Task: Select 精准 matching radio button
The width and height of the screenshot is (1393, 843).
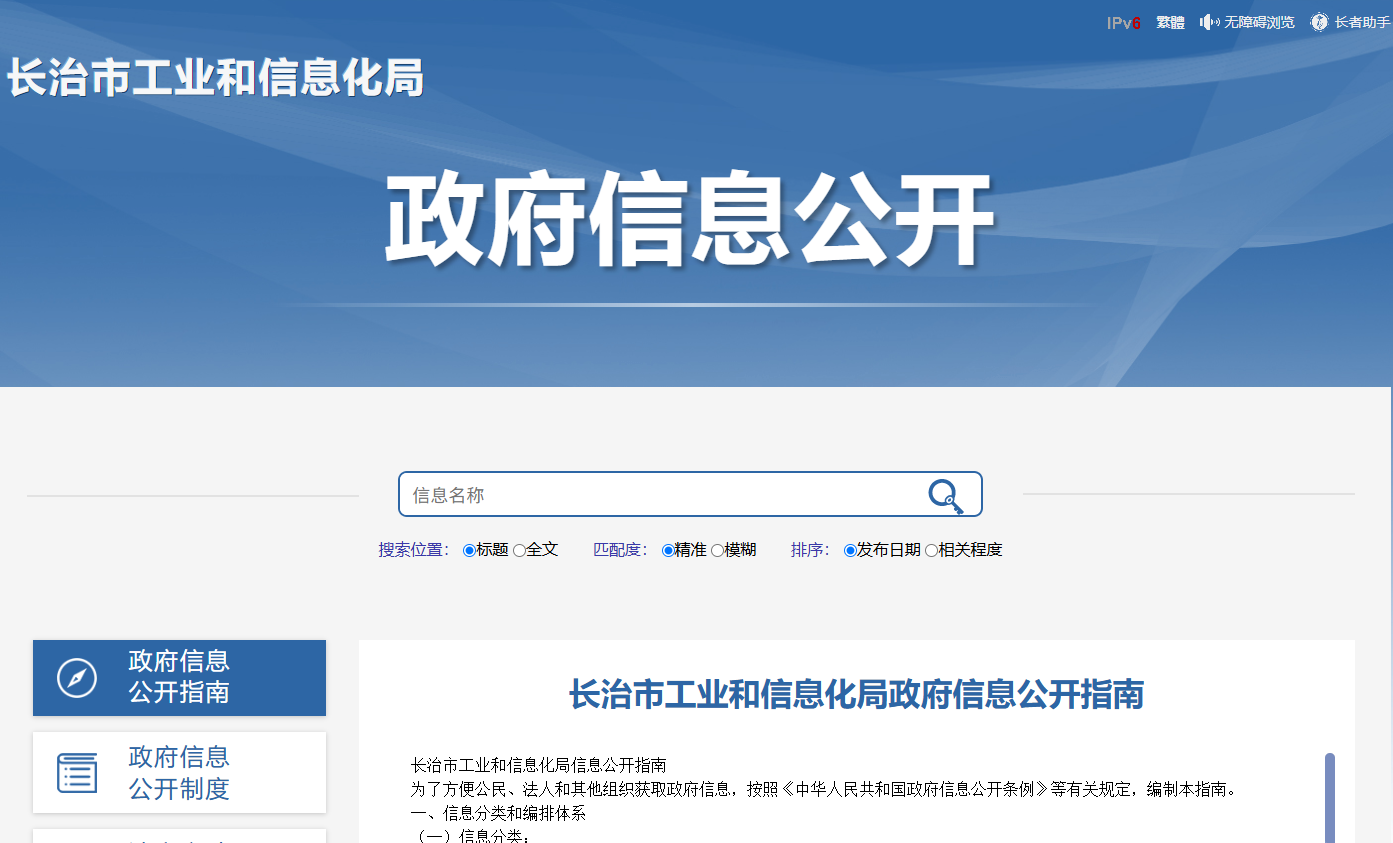Action: click(668, 550)
